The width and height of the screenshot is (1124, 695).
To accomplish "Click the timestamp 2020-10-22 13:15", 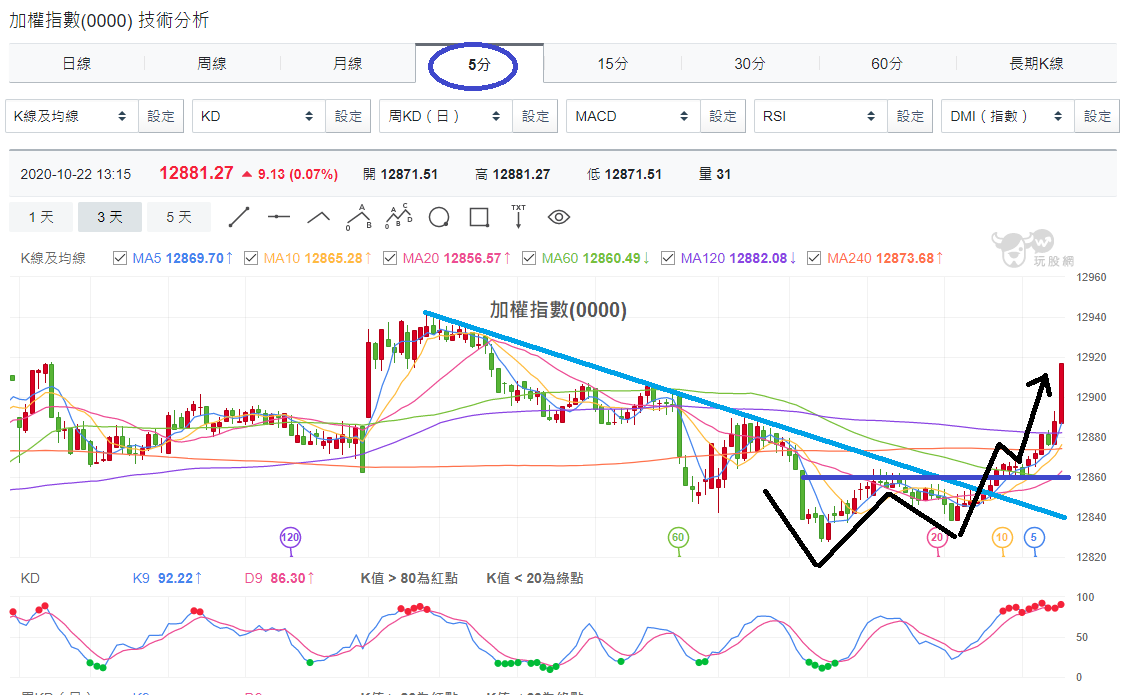I will point(75,174).
